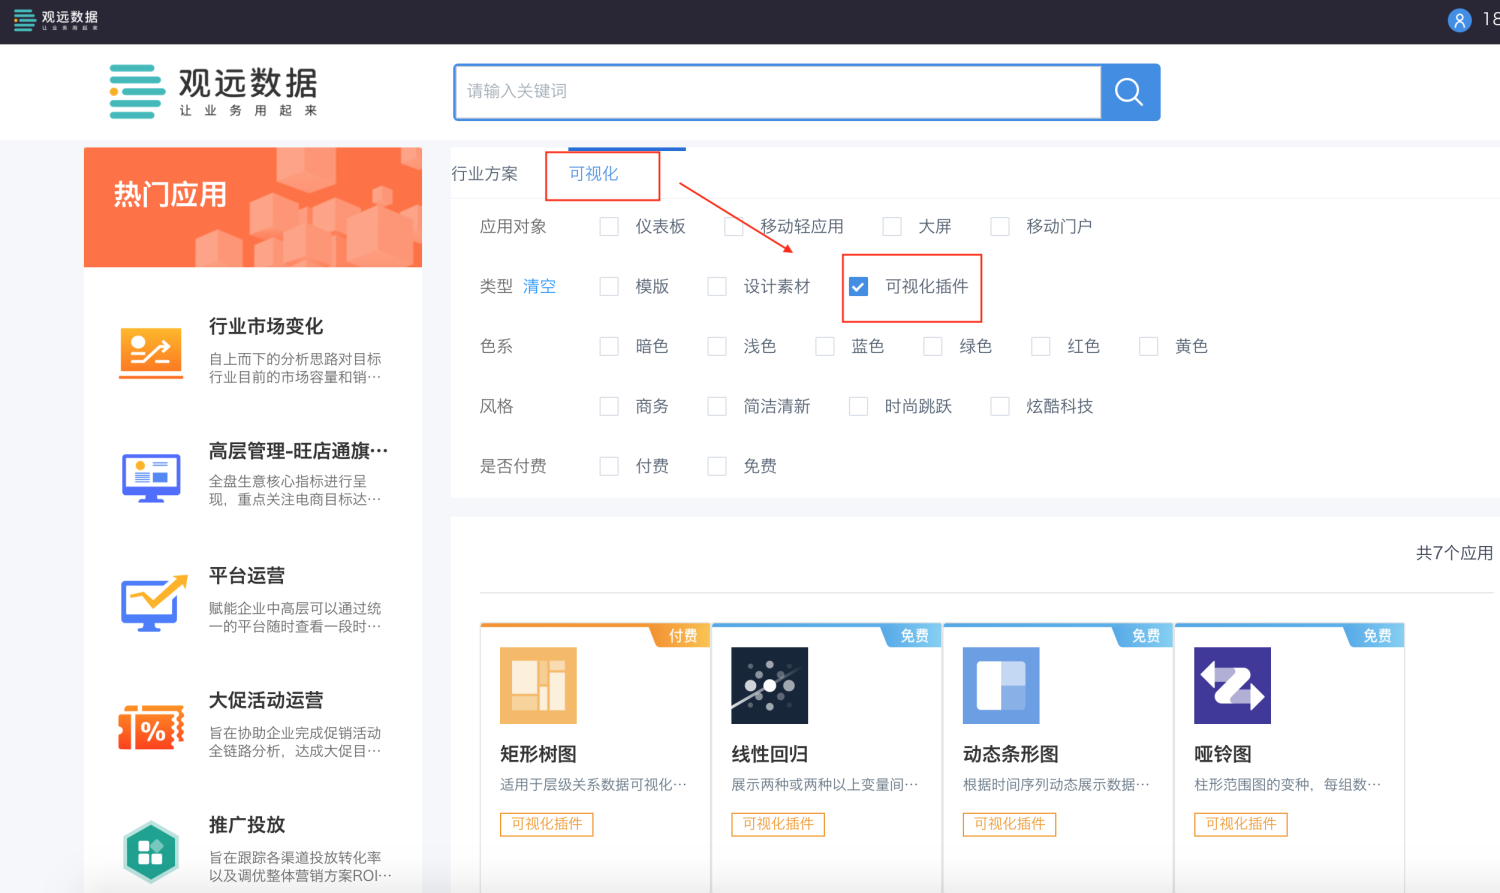Check the 蓝色 color checkbox
This screenshot has height=893, width=1500.
click(825, 347)
